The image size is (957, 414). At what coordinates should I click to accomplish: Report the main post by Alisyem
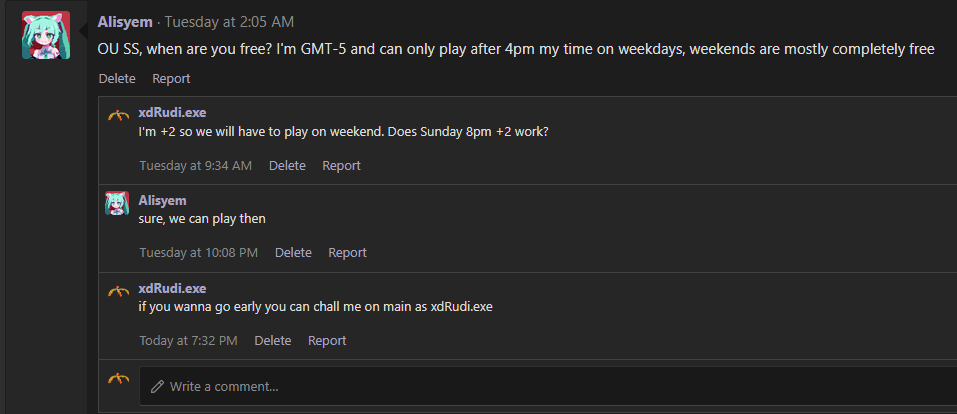point(171,78)
